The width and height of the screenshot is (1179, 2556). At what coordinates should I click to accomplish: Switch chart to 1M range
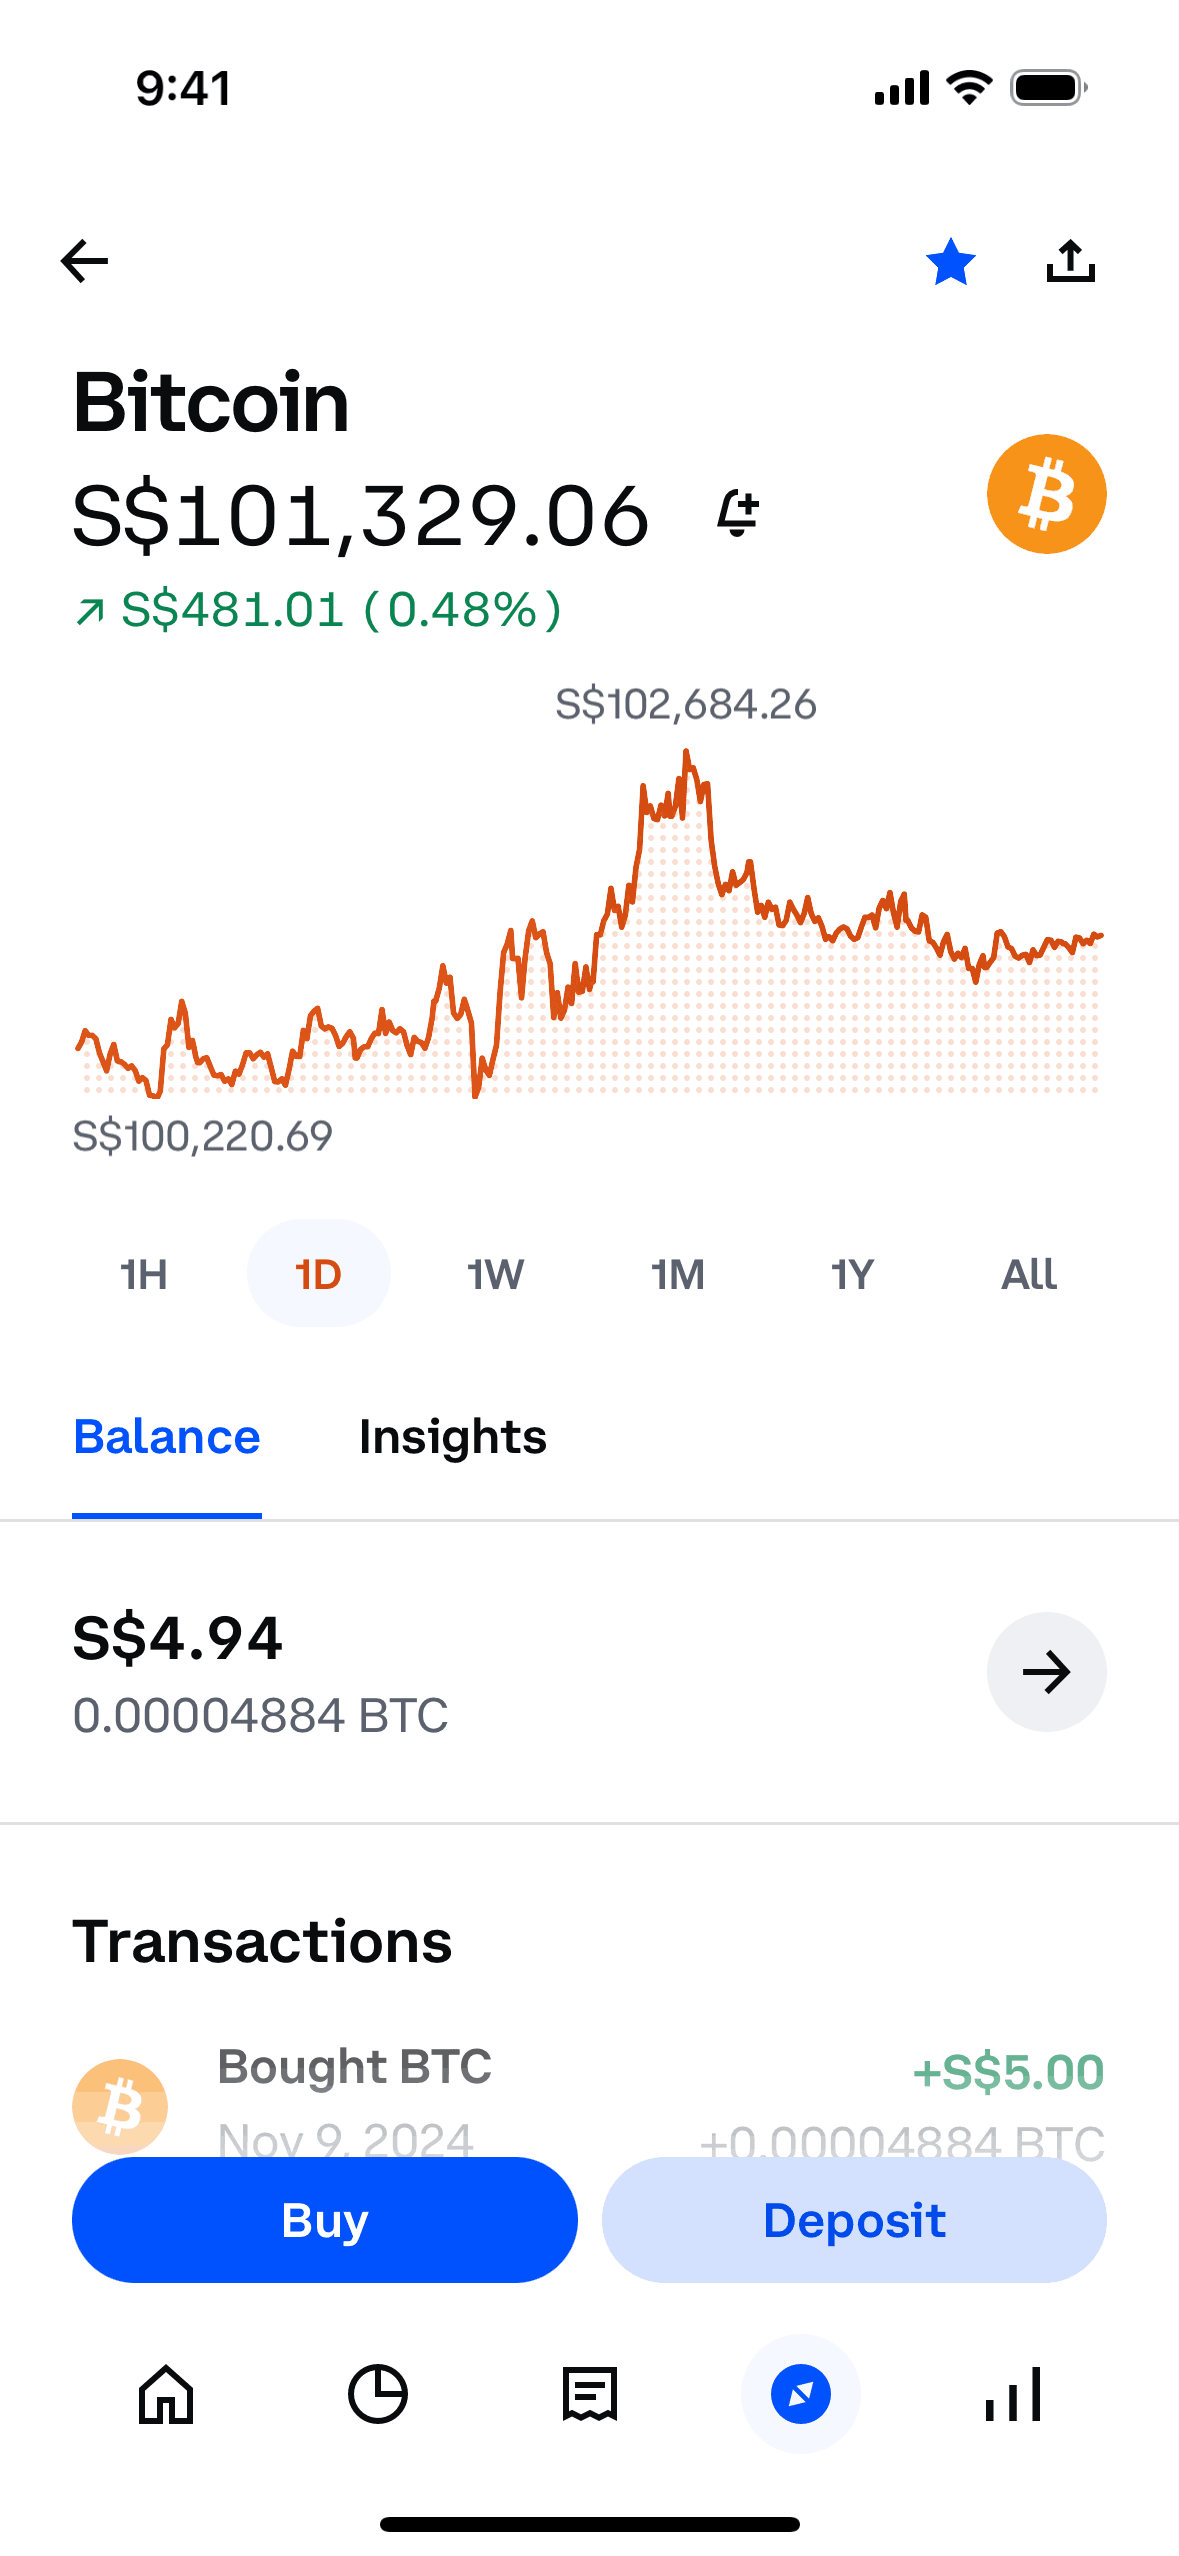[678, 1274]
